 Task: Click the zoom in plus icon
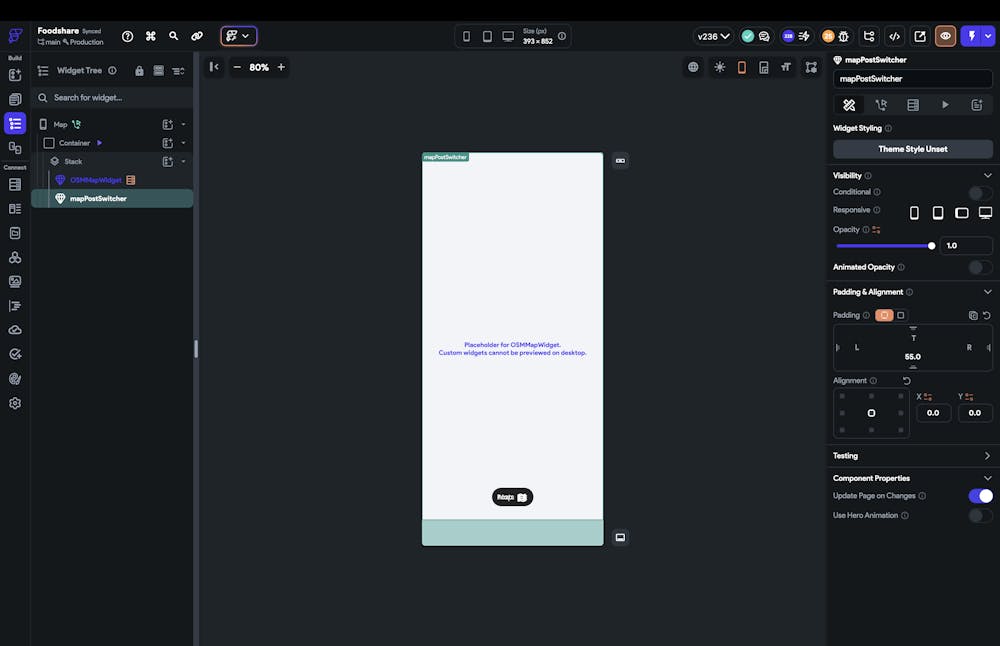tap(281, 67)
